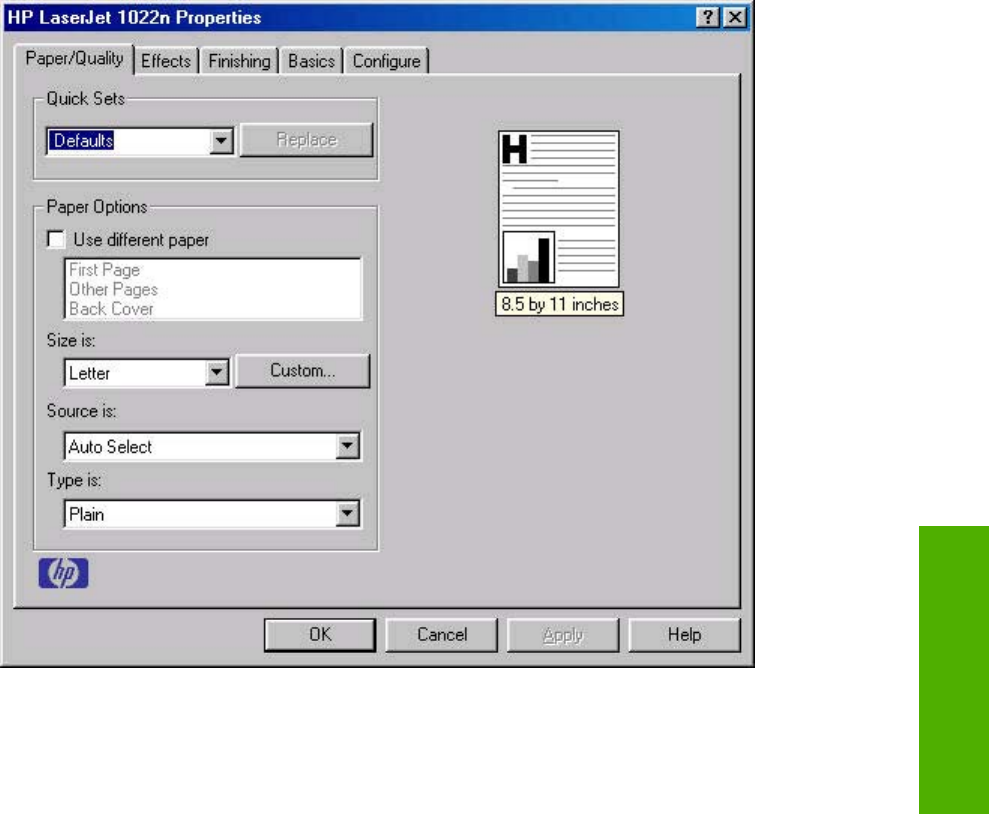
Task: Open the Effects tab
Action: [166, 61]
